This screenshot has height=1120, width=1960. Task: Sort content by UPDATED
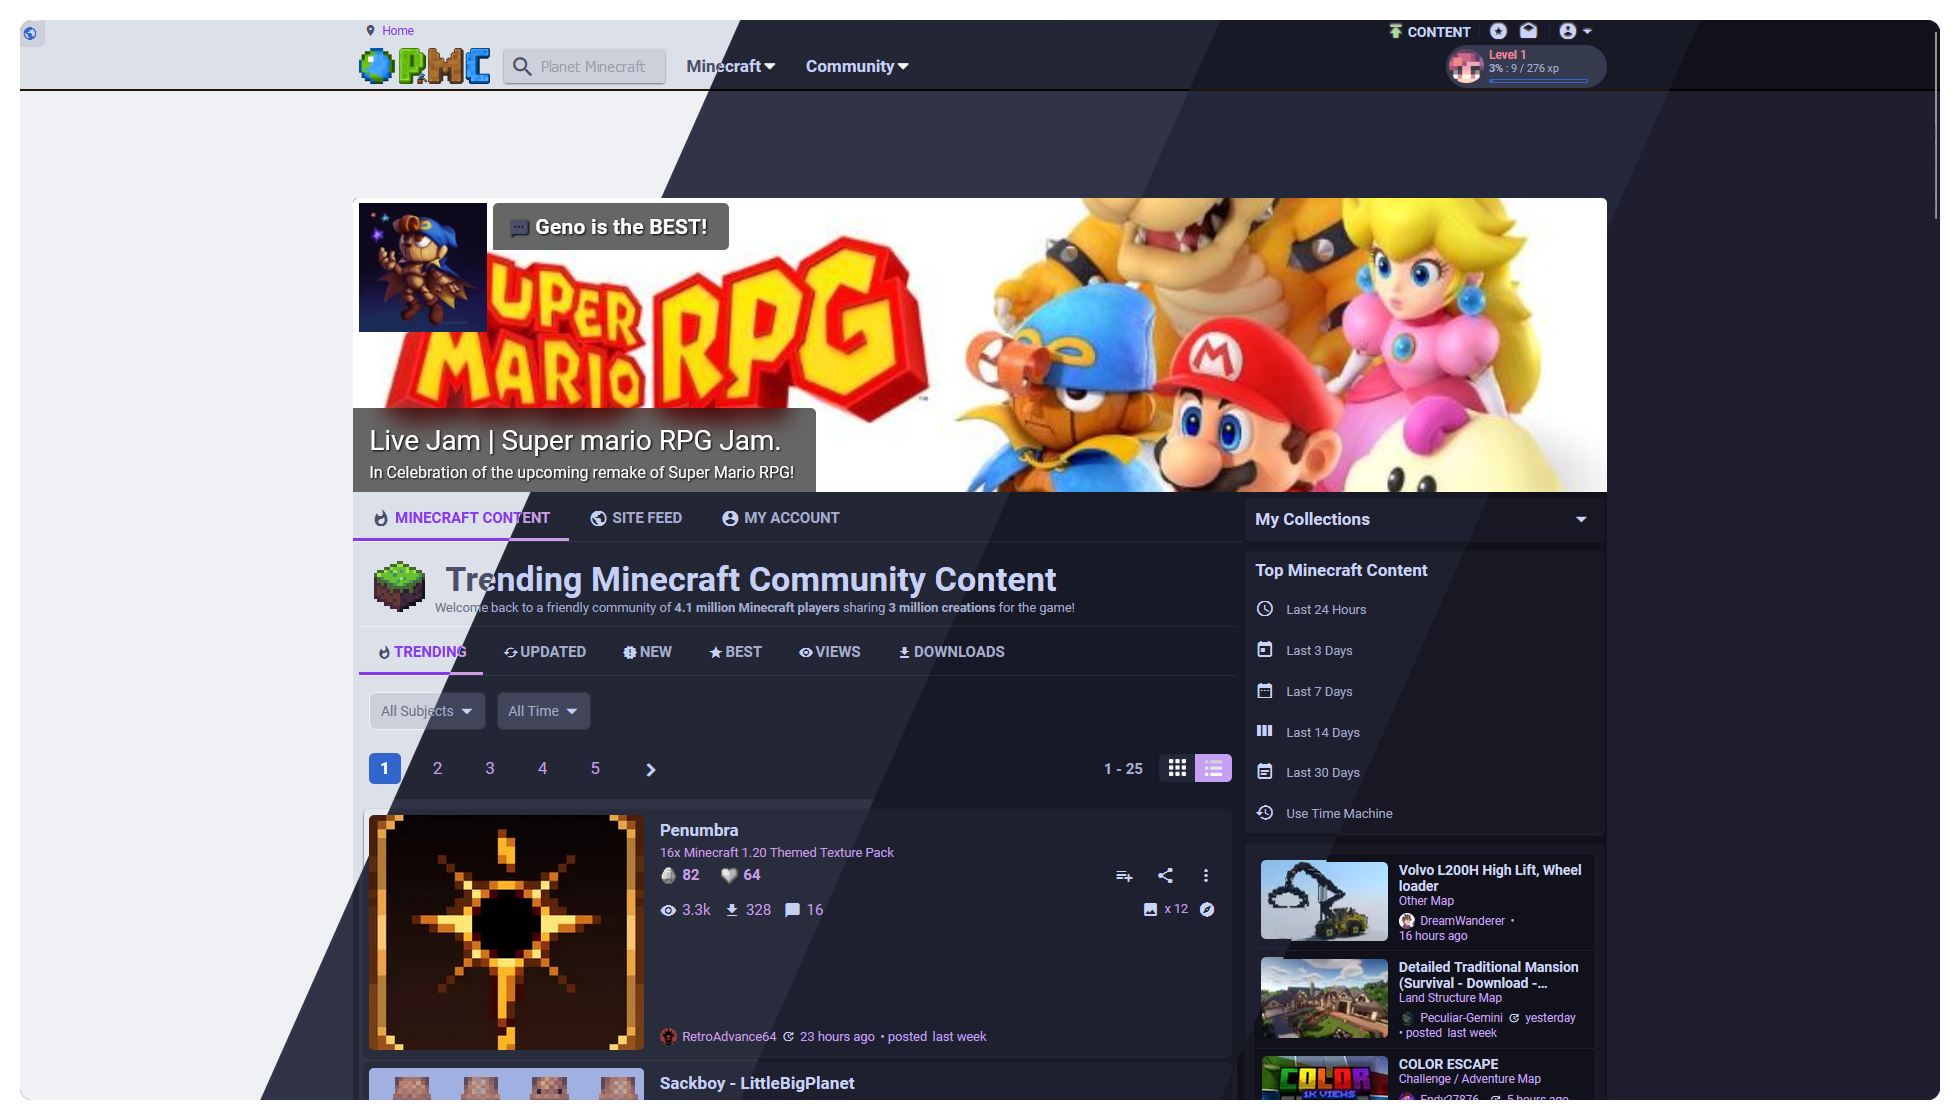545,652
